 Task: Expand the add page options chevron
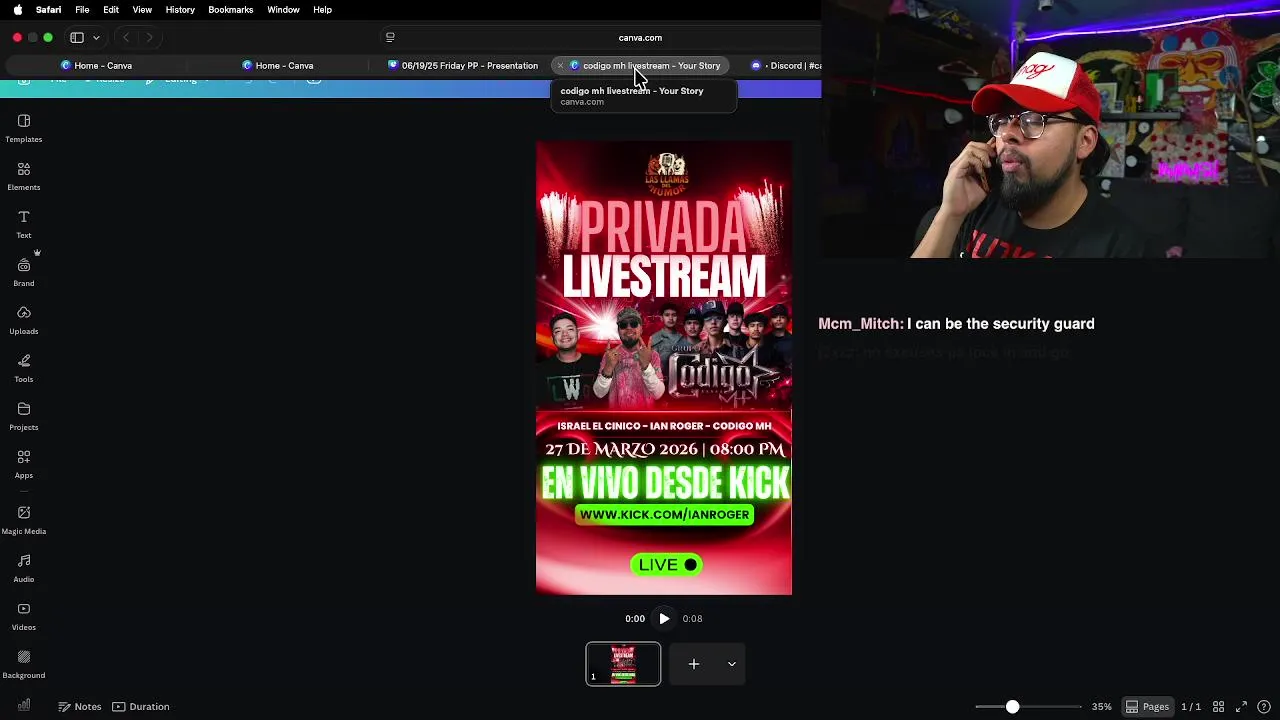tap(732, 664)
